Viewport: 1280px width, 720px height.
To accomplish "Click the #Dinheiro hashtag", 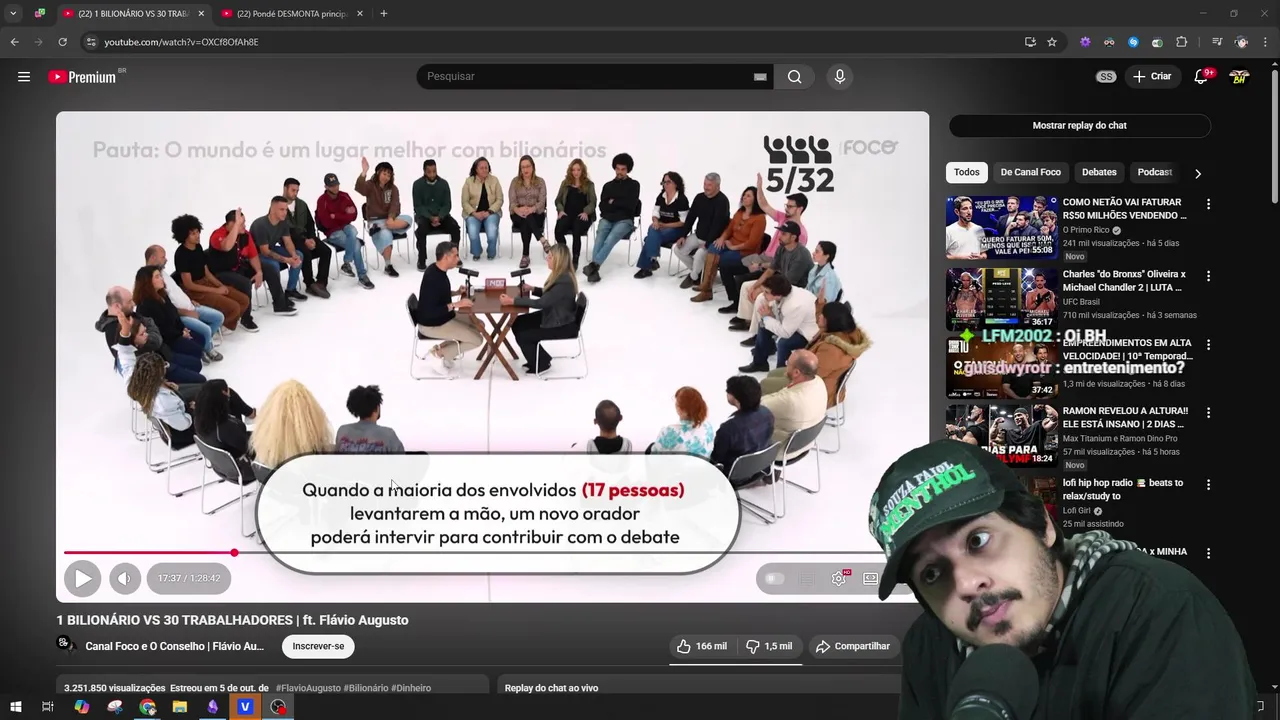I will (x=411, y=688).
